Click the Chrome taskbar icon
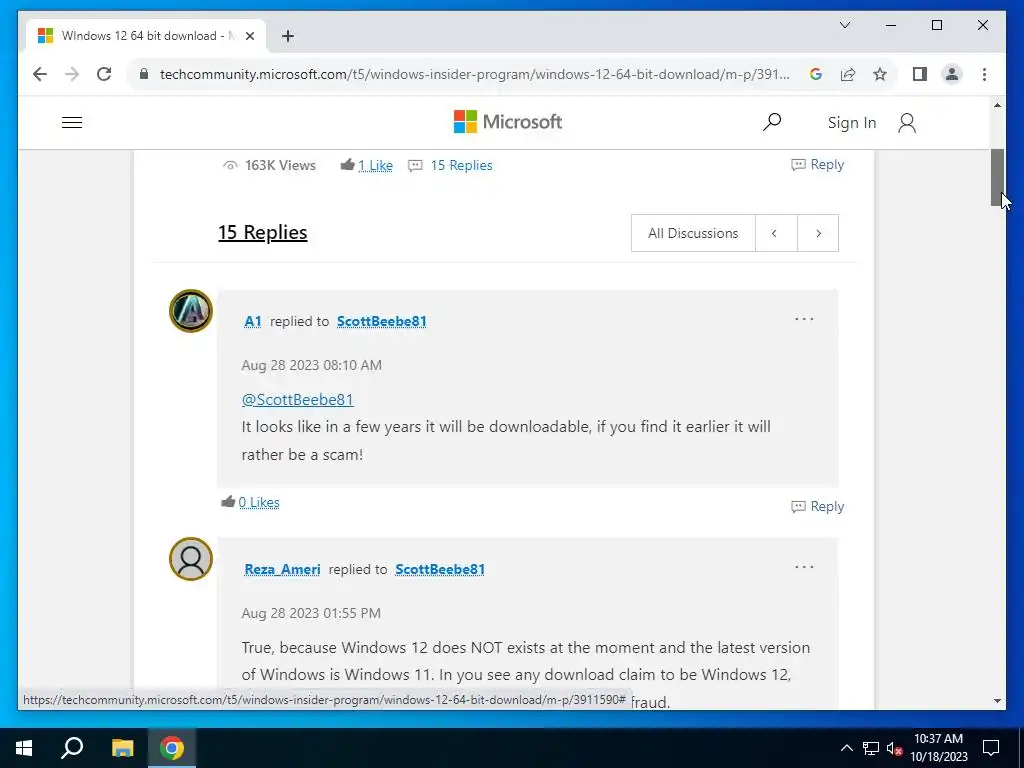This screenshot has width=1024, height=768. [172, 748]
